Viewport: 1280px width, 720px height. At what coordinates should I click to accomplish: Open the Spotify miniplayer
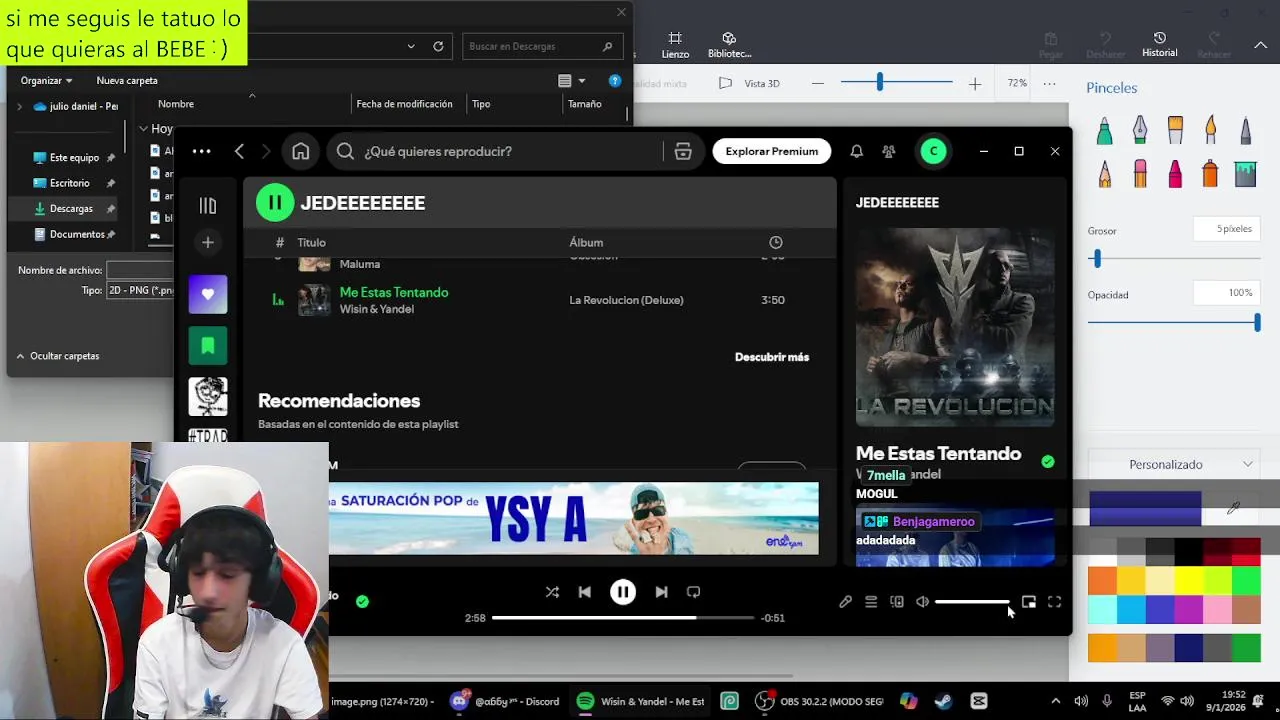coord(1028,602)
